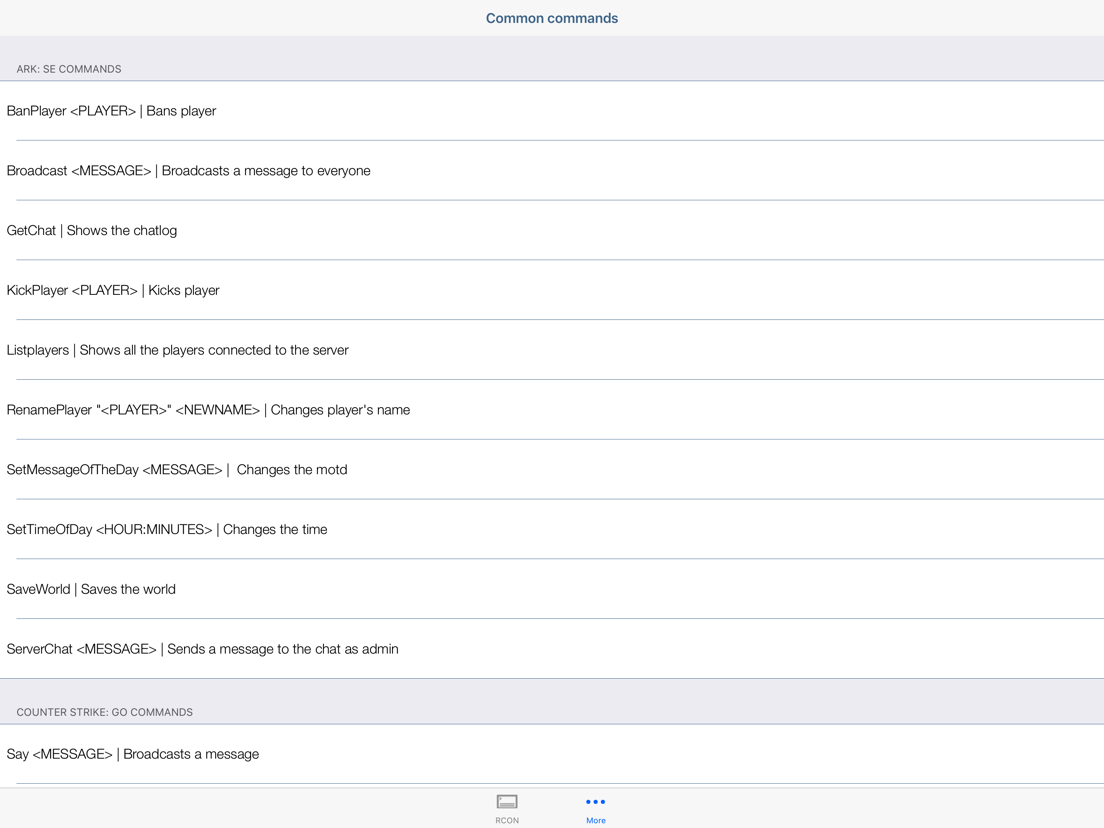
Task: Select the SaveWorld command row
Action: pyautogui.click(x=552, y=590)
